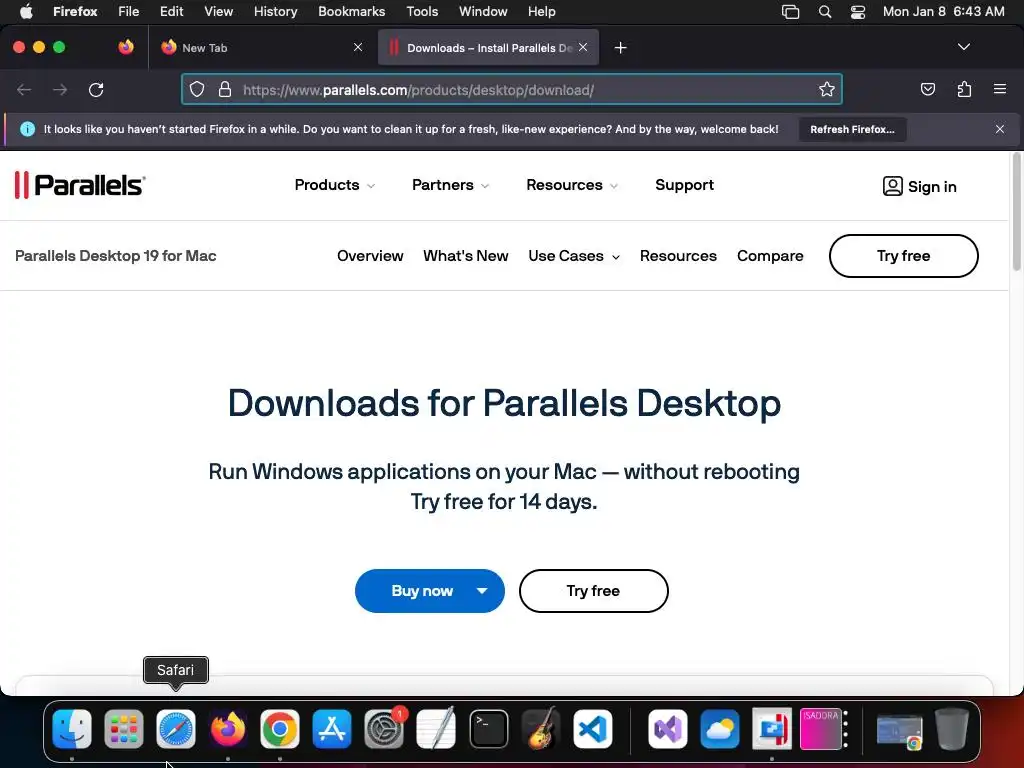Screen dimensions: 1024x768
Task: Click the Firefox icon in the Dock
Action: (x=228, y=729)
